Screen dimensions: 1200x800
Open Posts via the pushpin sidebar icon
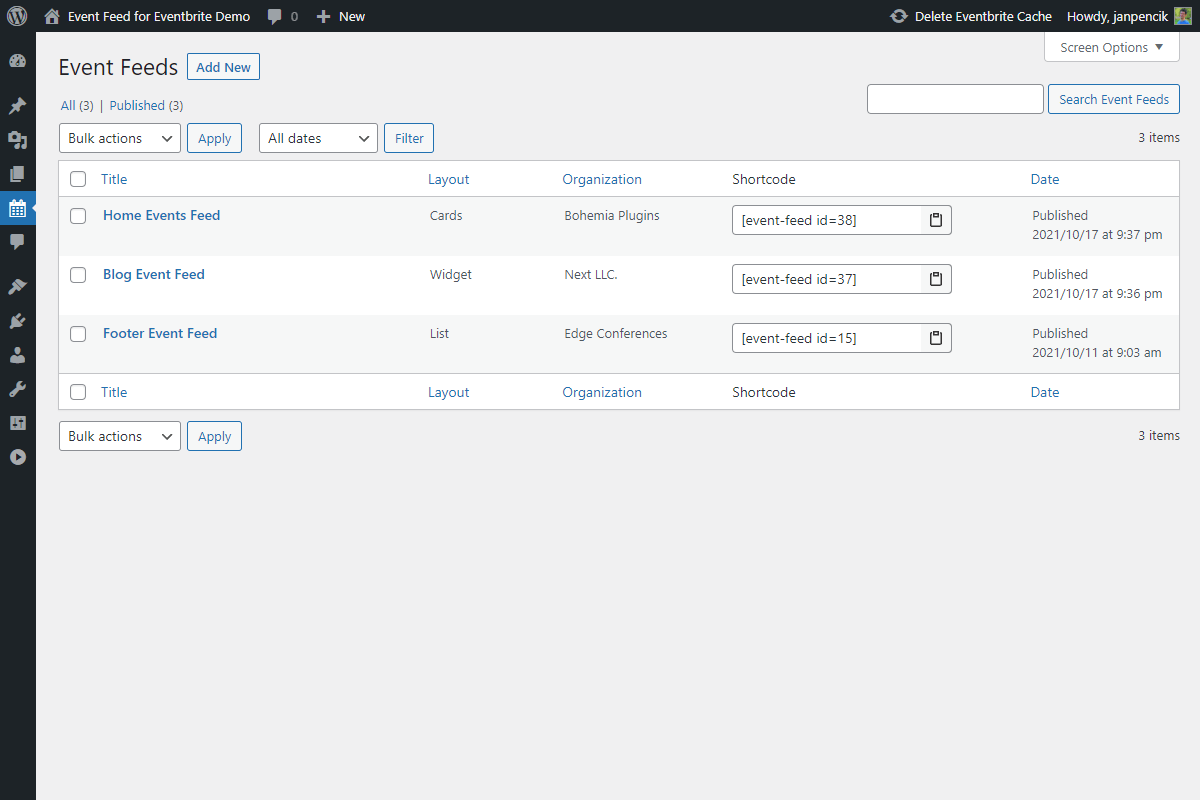coord(17,106)
